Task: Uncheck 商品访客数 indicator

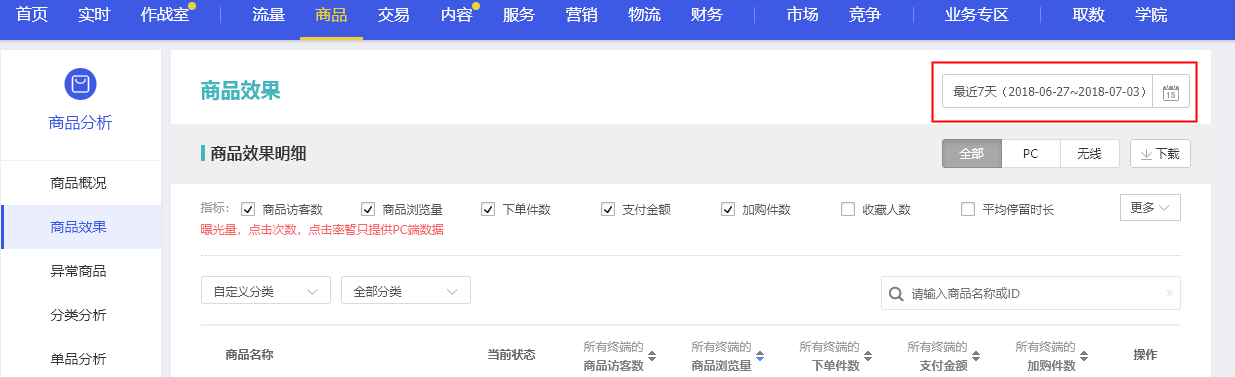Action: 248,209
